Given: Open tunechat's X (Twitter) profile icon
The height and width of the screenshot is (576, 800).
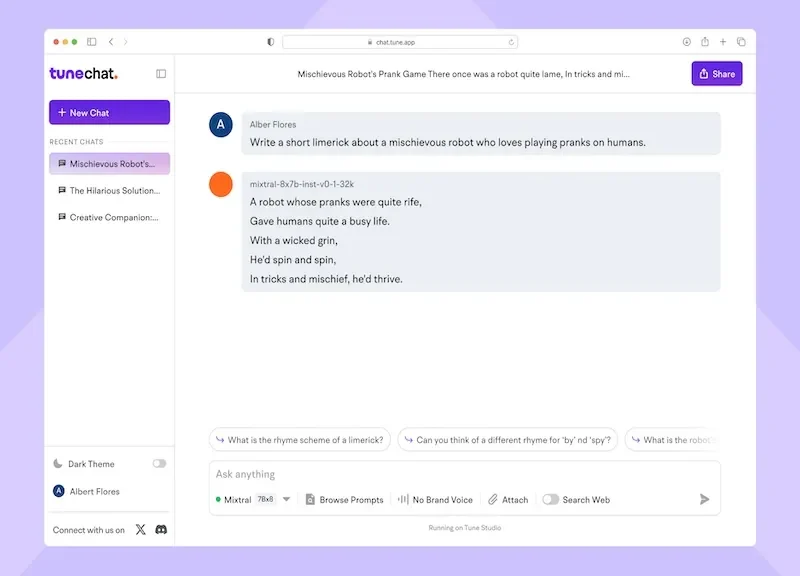Looking at the screenshot, I should (141, 530).
